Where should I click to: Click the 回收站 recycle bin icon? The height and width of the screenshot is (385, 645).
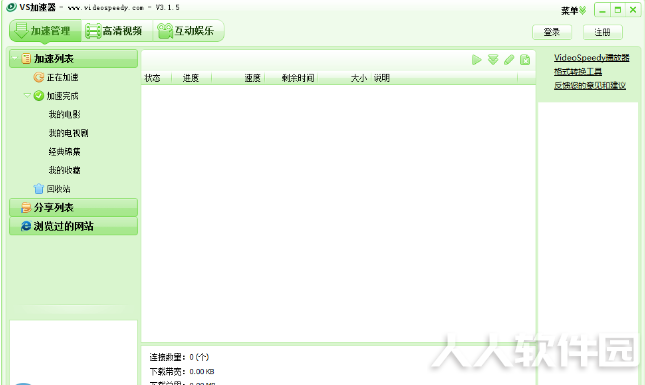pos(39,189)
